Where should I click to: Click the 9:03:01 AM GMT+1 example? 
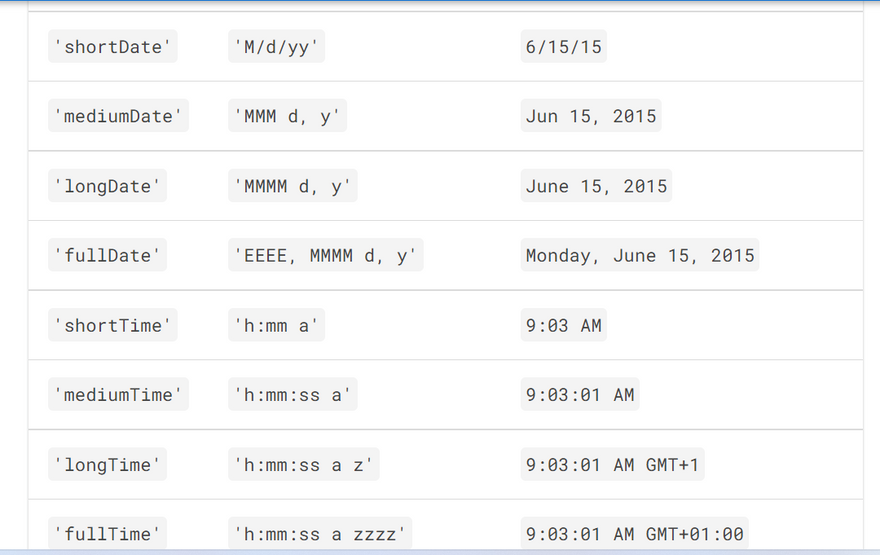pyautogui.click(x=612, y=465)
